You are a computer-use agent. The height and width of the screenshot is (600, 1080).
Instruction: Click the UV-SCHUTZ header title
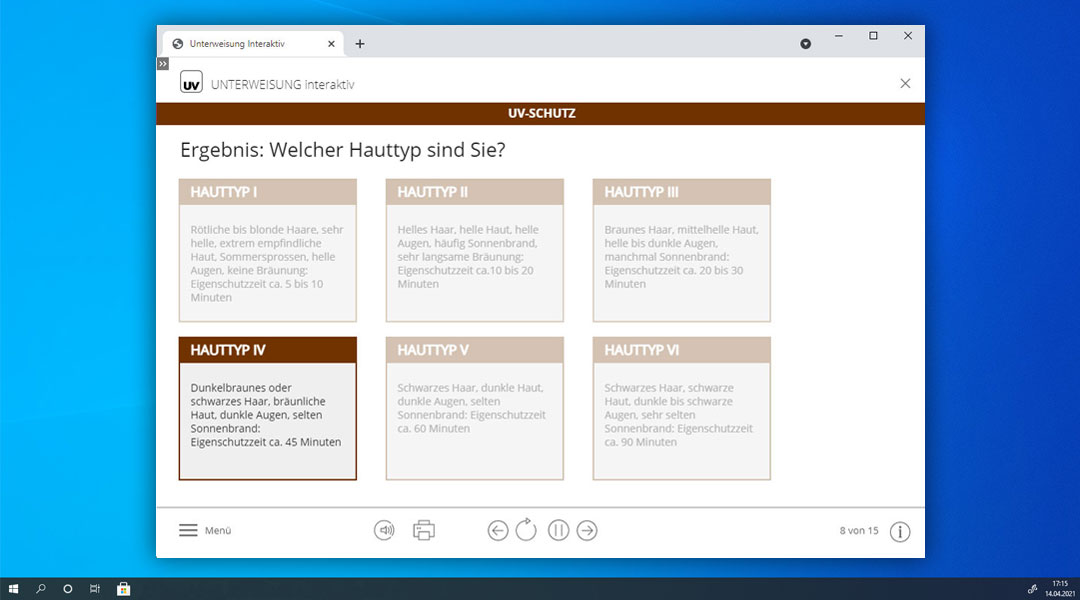(541, 114)
